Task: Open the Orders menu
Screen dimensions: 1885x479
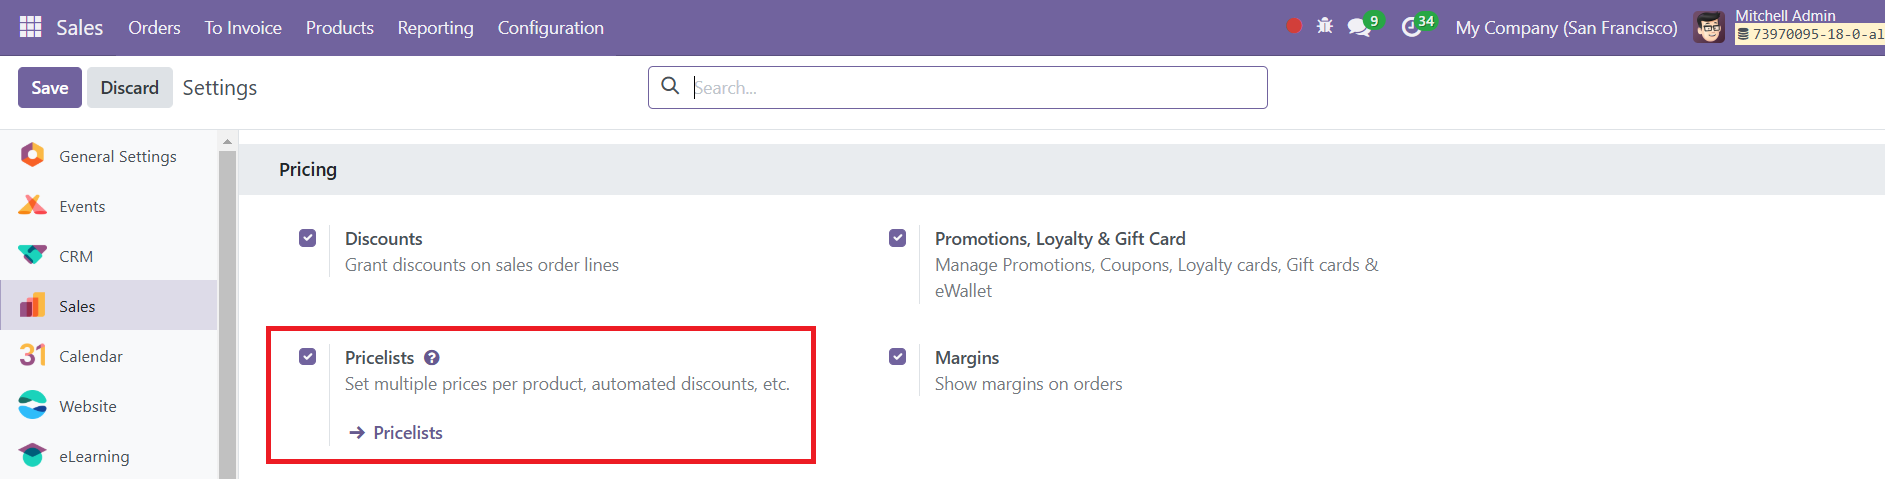Action: point(154,28)
